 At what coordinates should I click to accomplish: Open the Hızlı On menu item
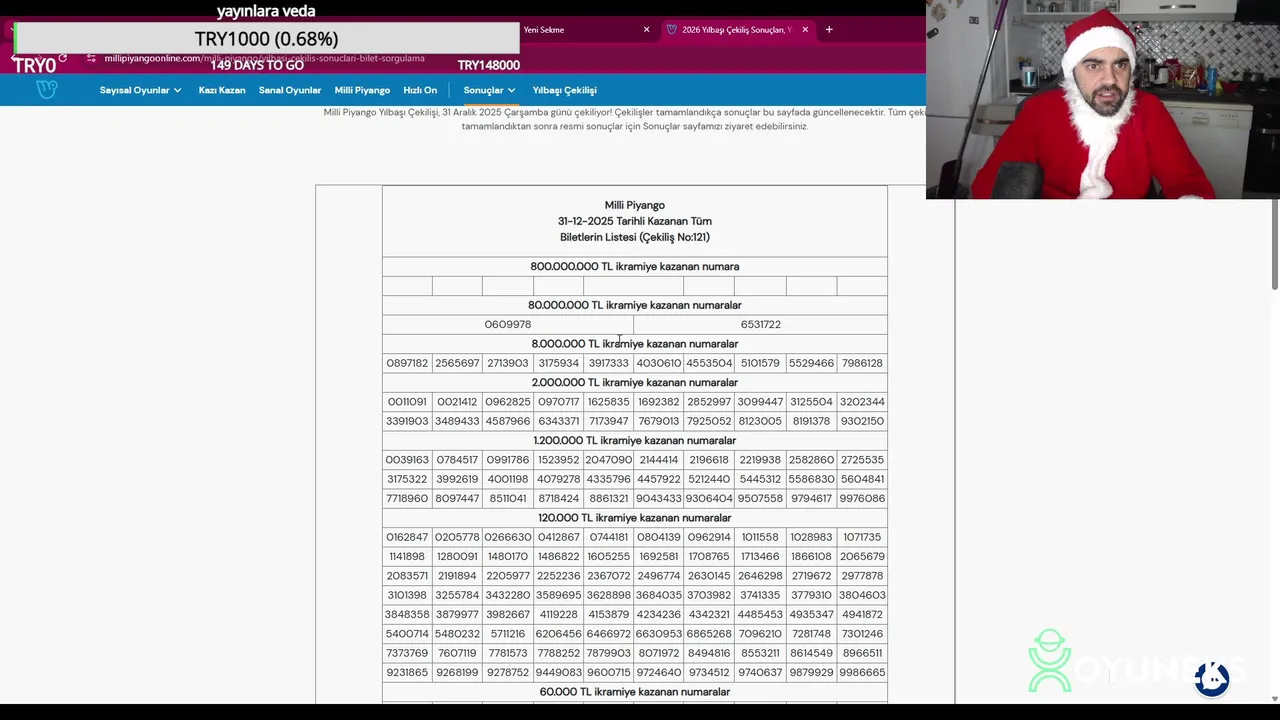[420, 90]
